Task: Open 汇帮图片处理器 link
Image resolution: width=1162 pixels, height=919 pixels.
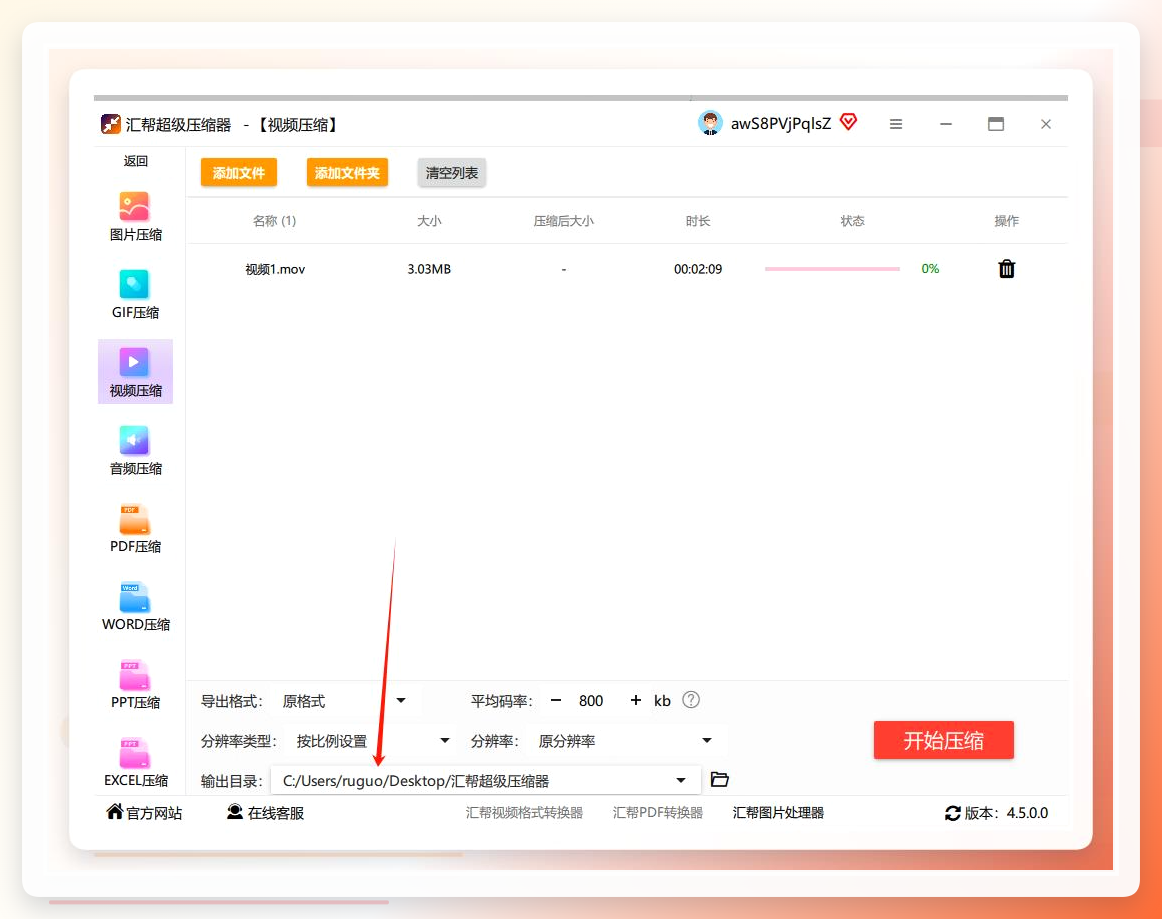Action: pos(778,813)
